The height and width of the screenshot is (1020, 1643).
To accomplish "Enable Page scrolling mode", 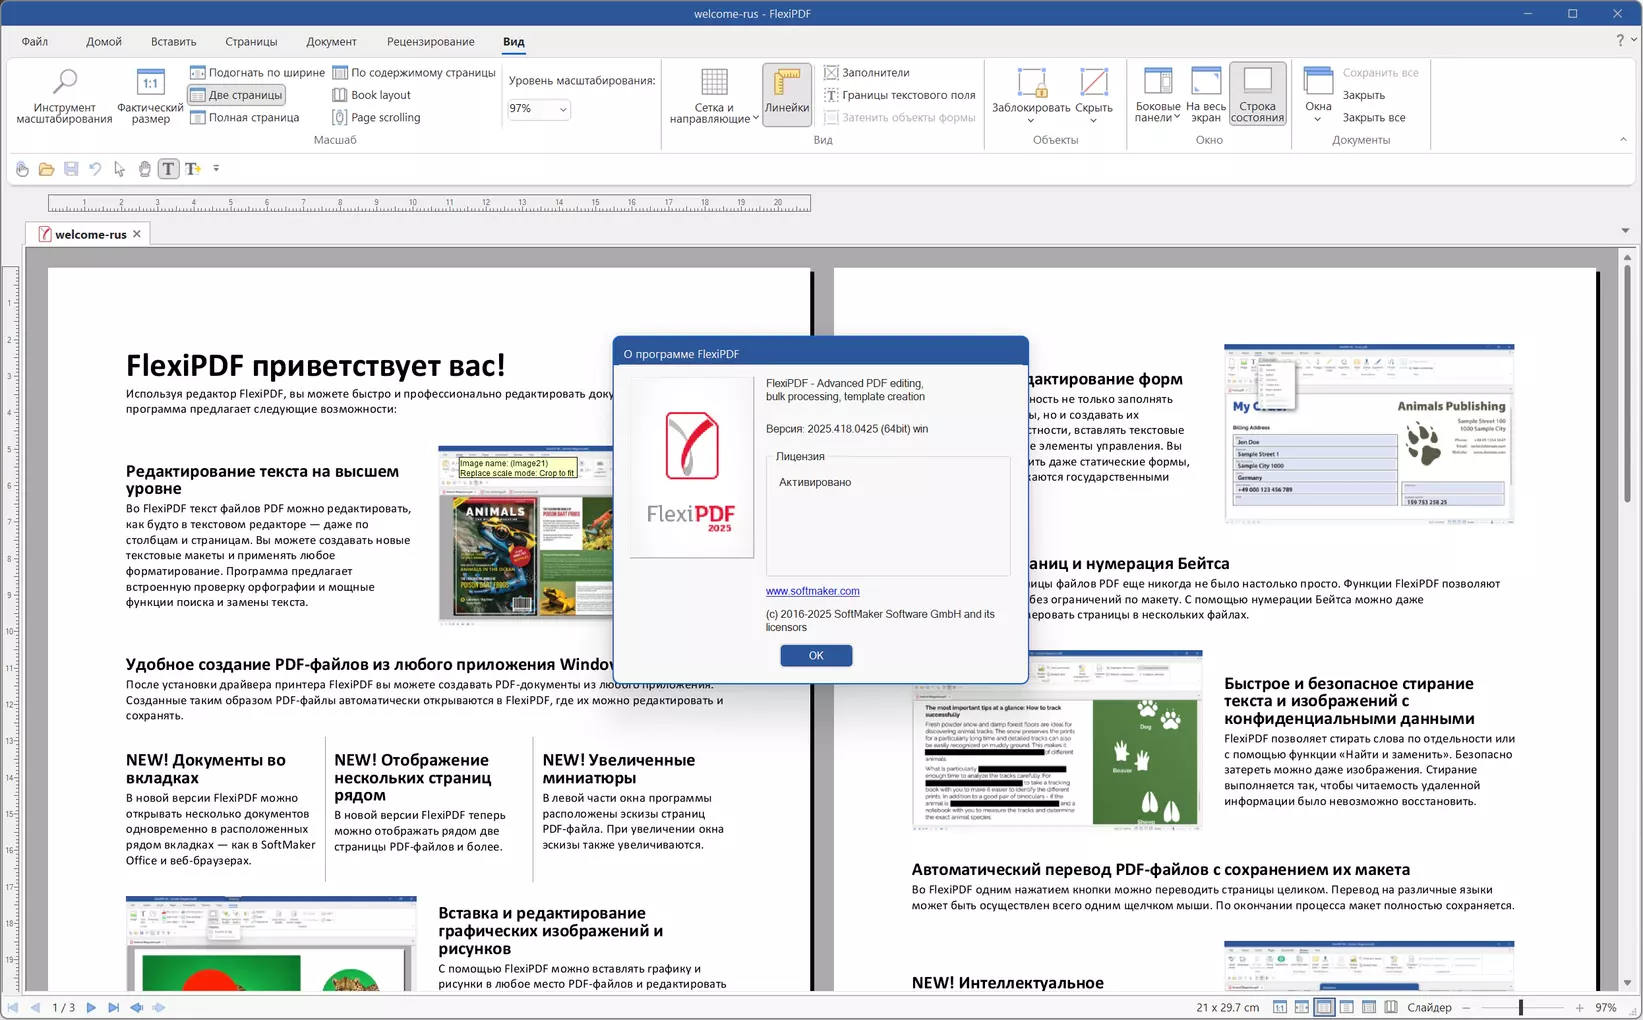I will [x=377, y=118].
